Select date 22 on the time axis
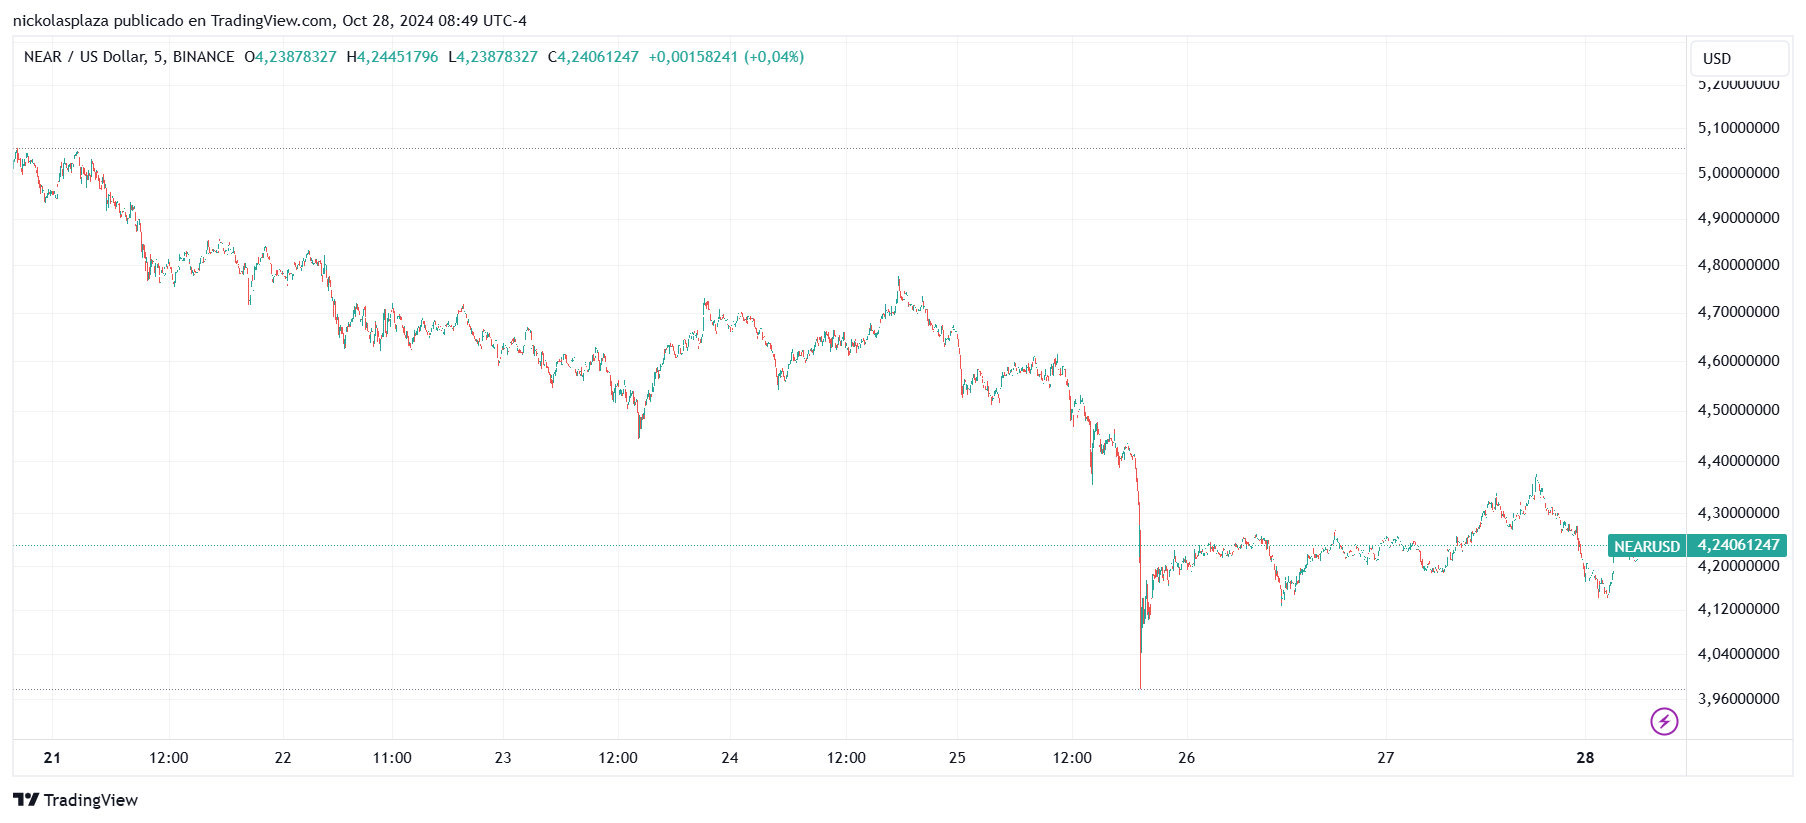1806x823 pixels. coord(283,758)
